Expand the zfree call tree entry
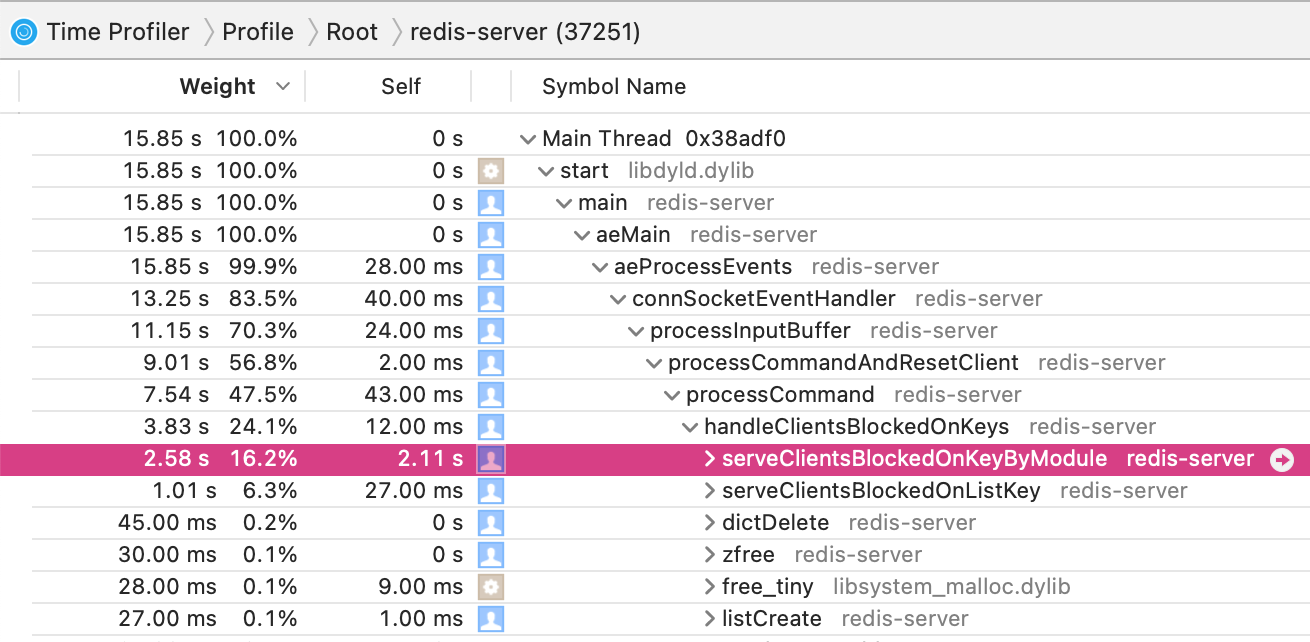This screenshot has height=642, width=1310. (709, 555)
